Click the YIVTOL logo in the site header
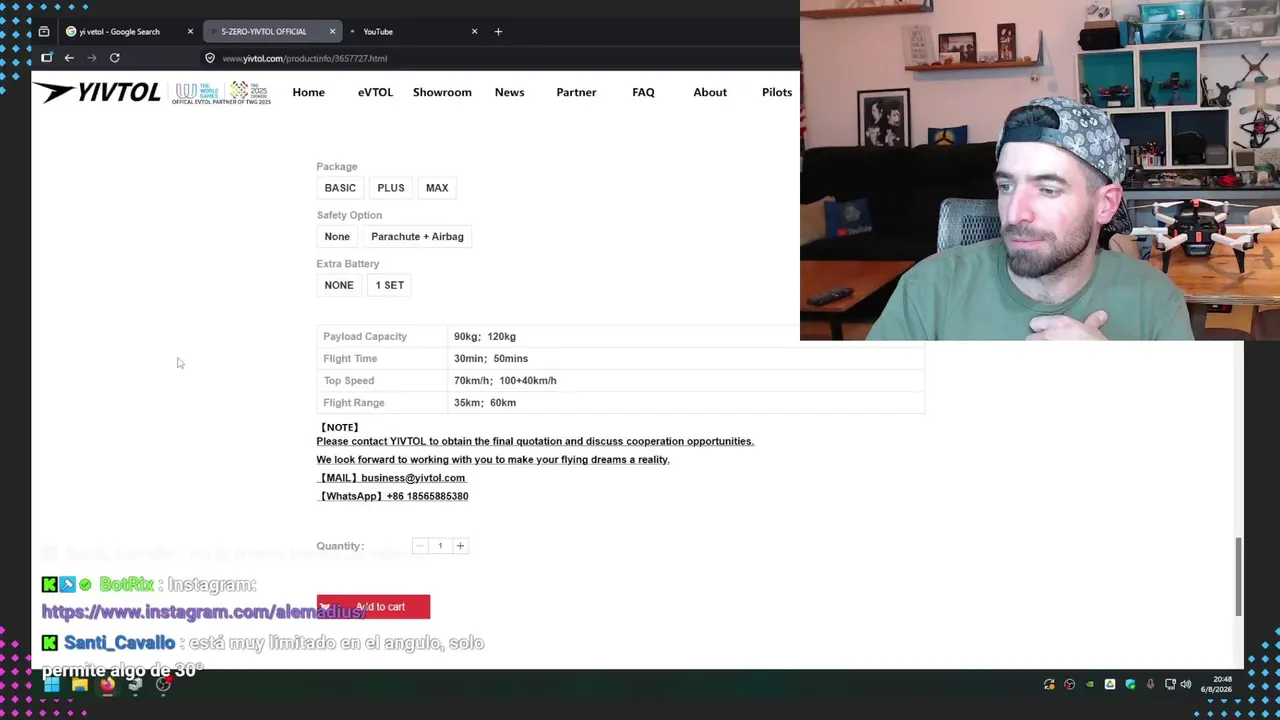This screenshot has width=1280, height=720. point(97,92)
